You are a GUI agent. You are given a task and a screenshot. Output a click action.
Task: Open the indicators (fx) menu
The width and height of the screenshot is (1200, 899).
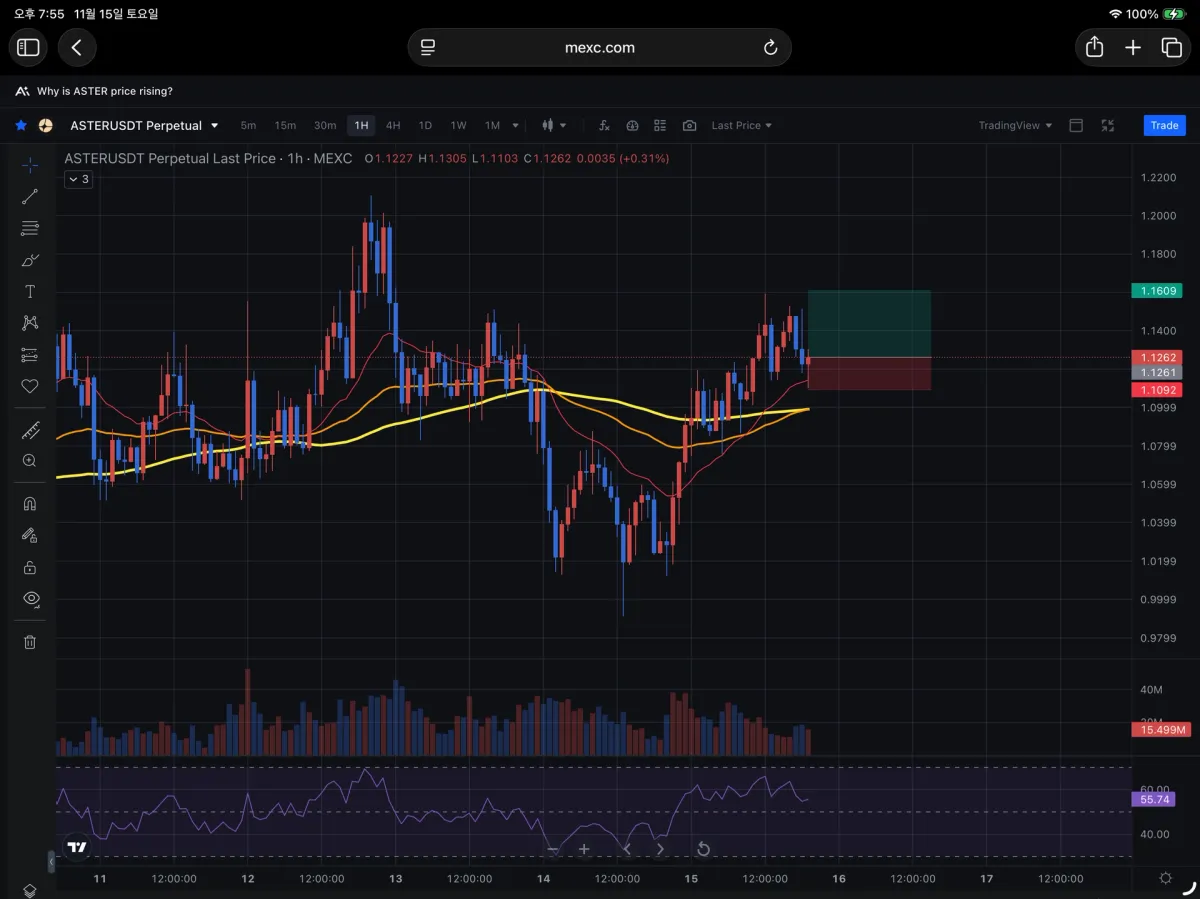pyautogui.click(x=604, y=126)
